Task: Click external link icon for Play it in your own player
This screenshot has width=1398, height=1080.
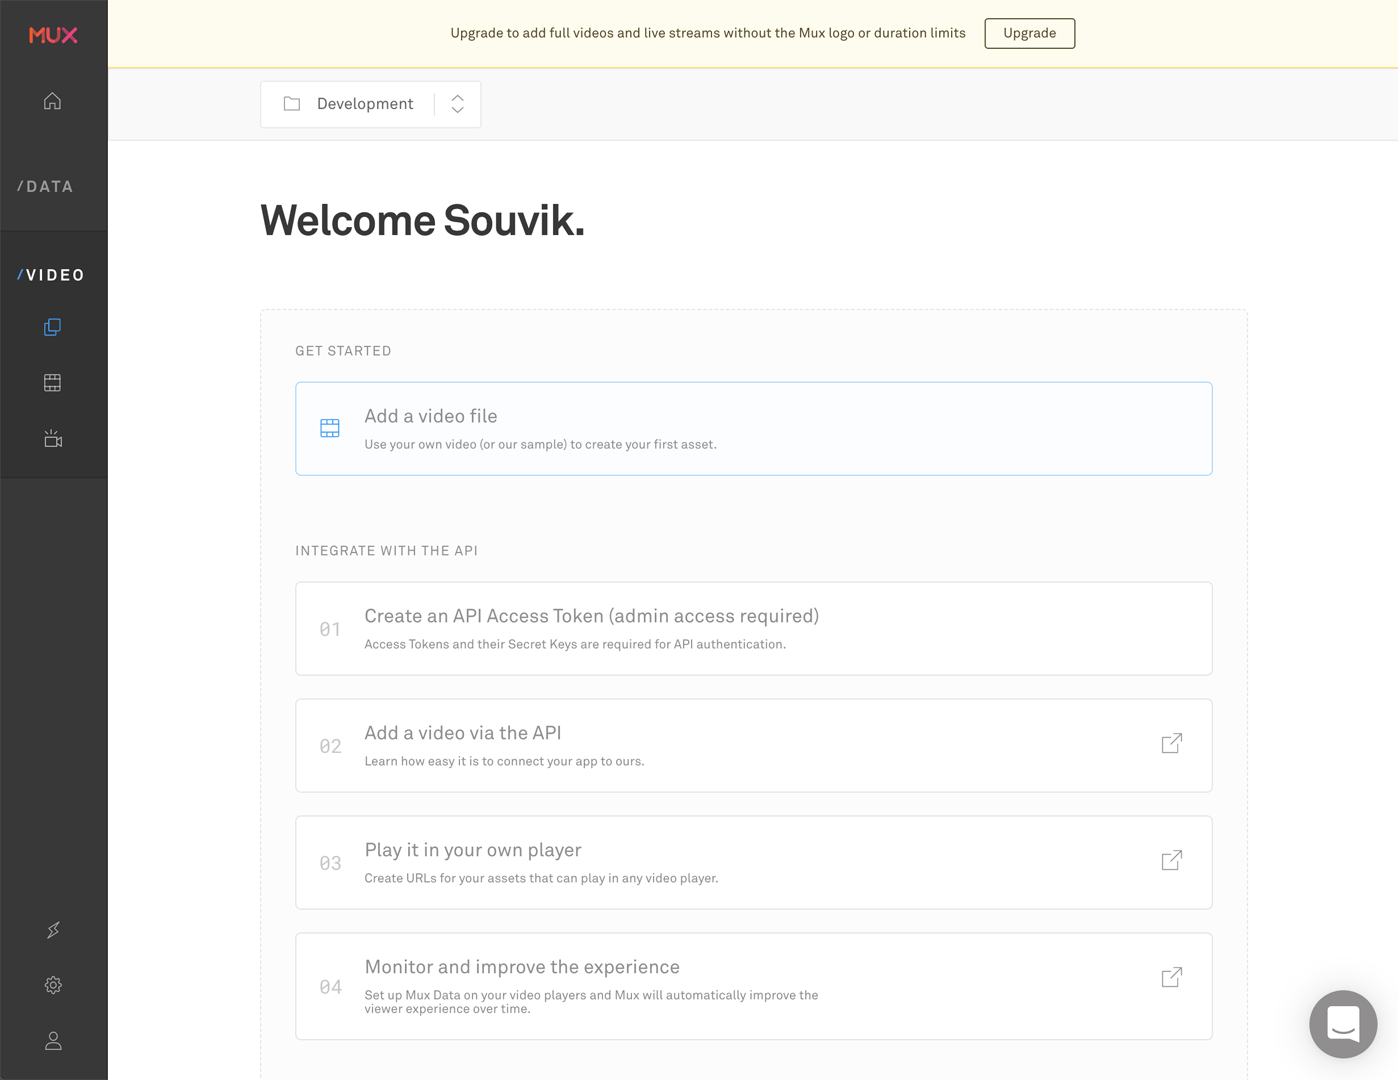Action: (1172, 860)
